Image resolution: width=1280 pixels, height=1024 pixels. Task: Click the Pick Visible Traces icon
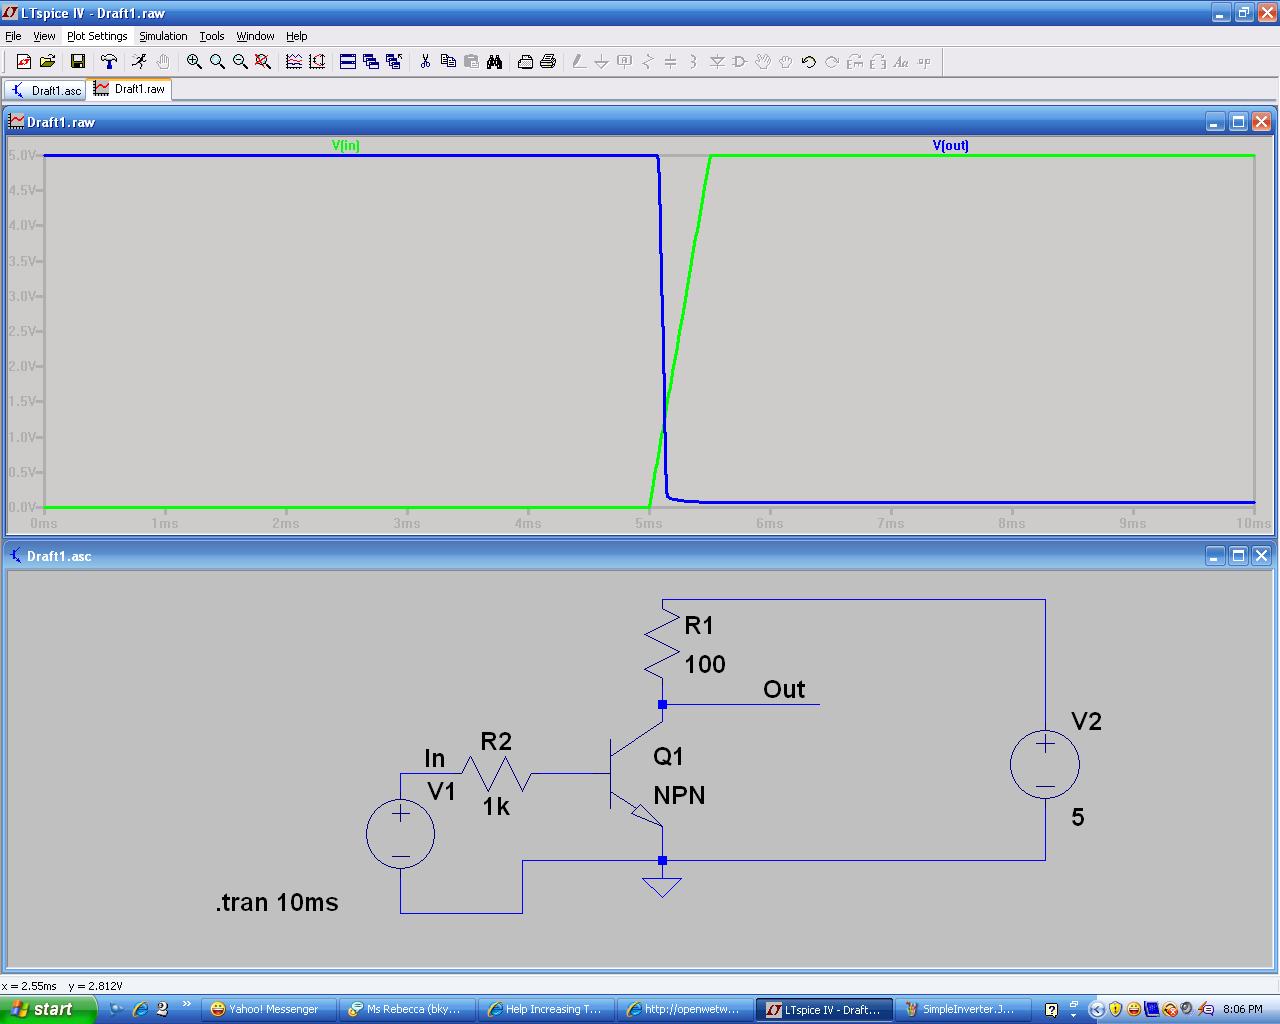[x=294, y=62]
